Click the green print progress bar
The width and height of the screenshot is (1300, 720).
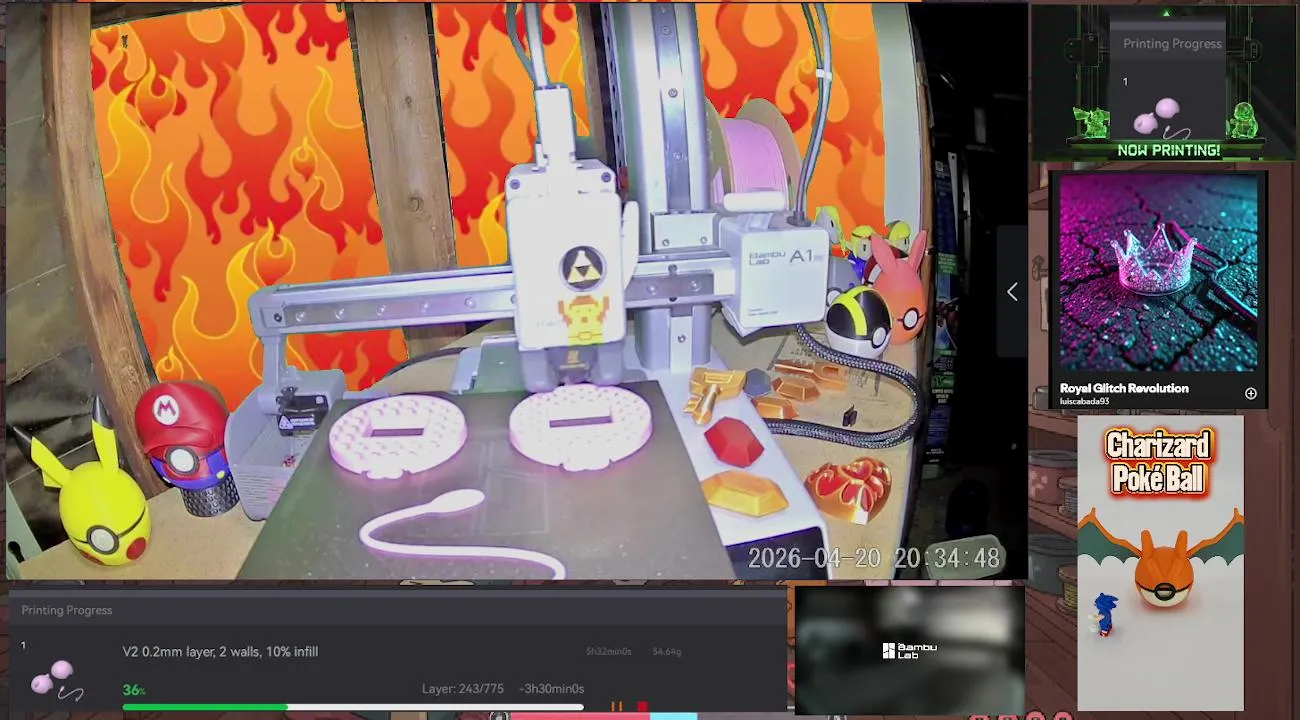(352, 707)
